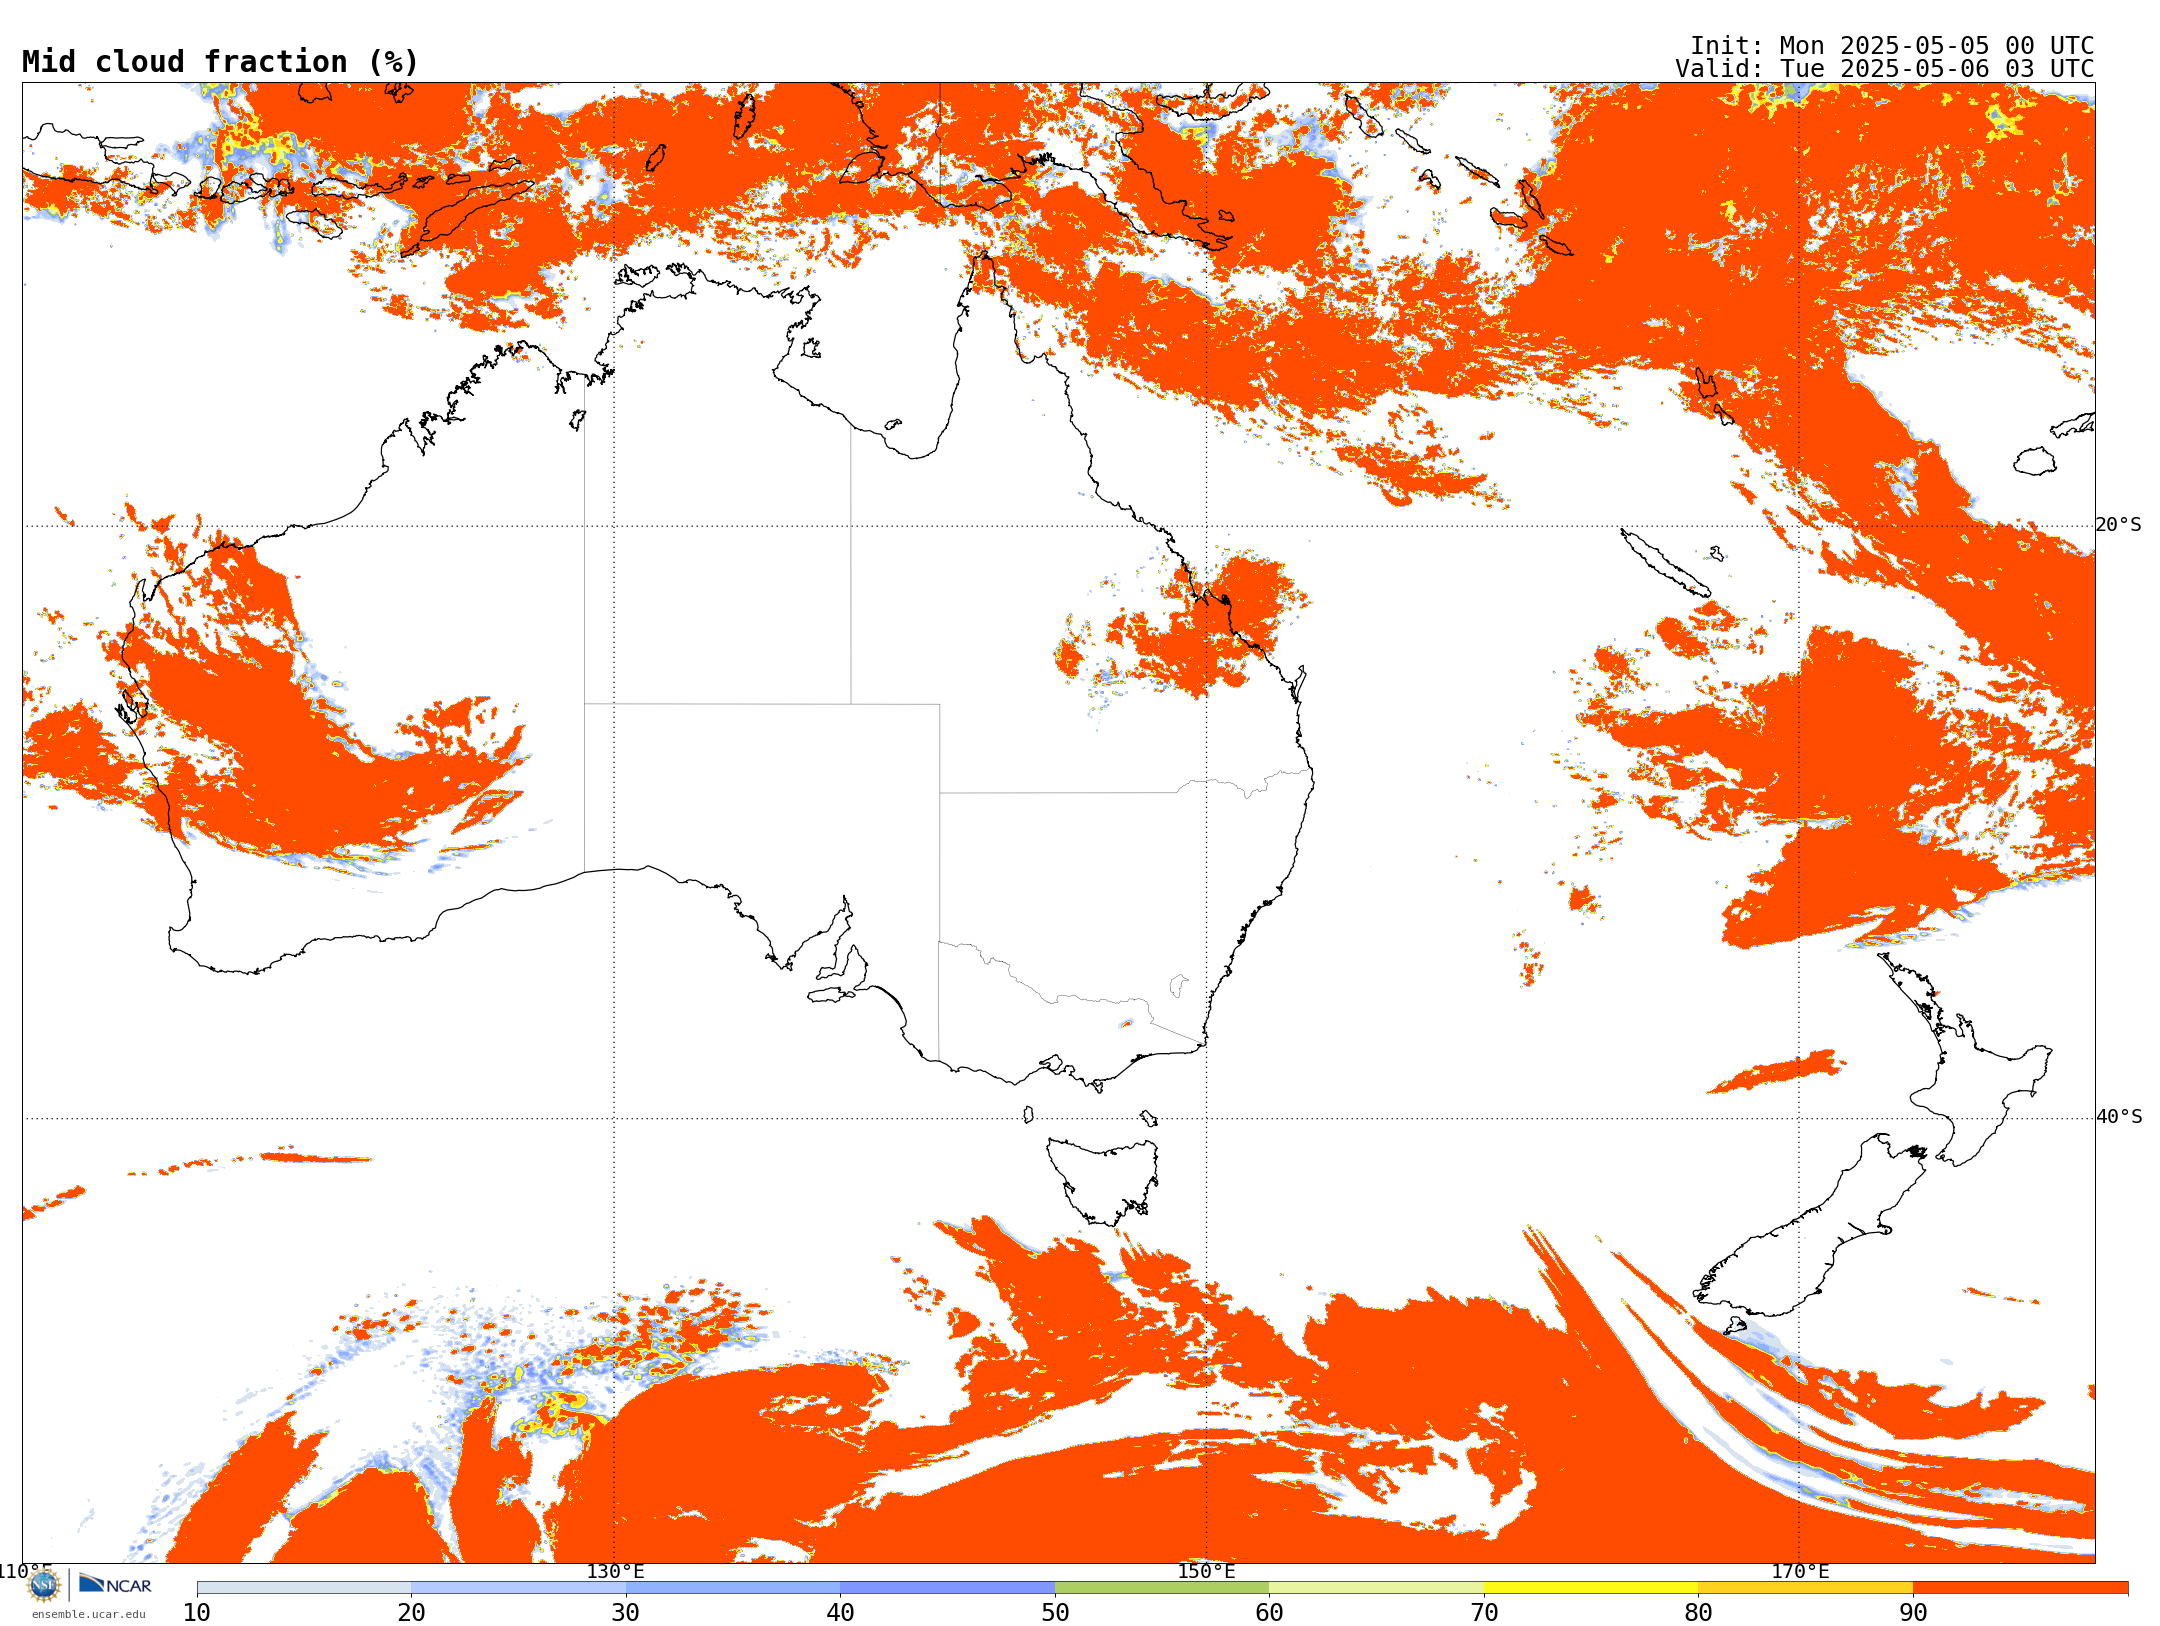Viewport: 2160px width, 1626px height.
Task: Click the red-orange 90 percent colorbar segment
Action: coord(2020,1588)
